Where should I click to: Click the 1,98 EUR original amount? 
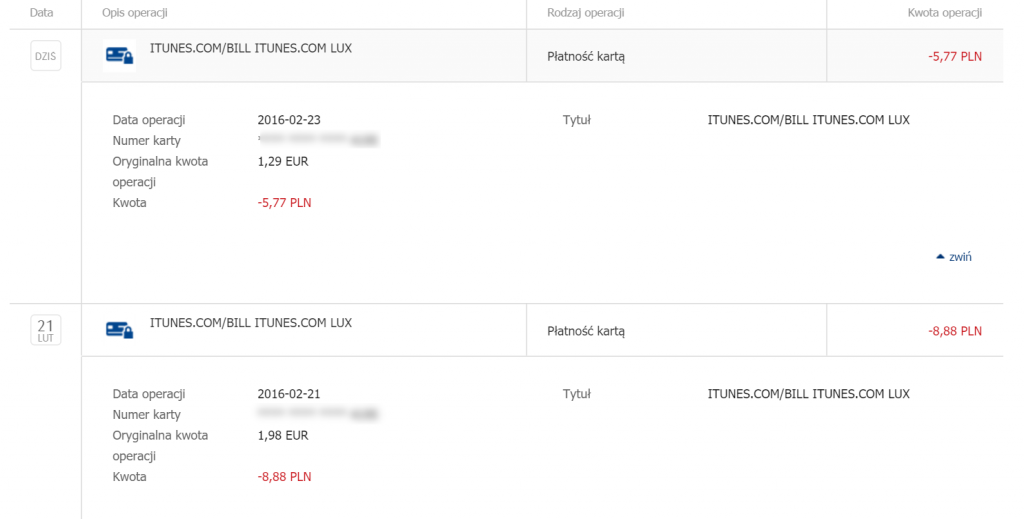click(283, 435)
